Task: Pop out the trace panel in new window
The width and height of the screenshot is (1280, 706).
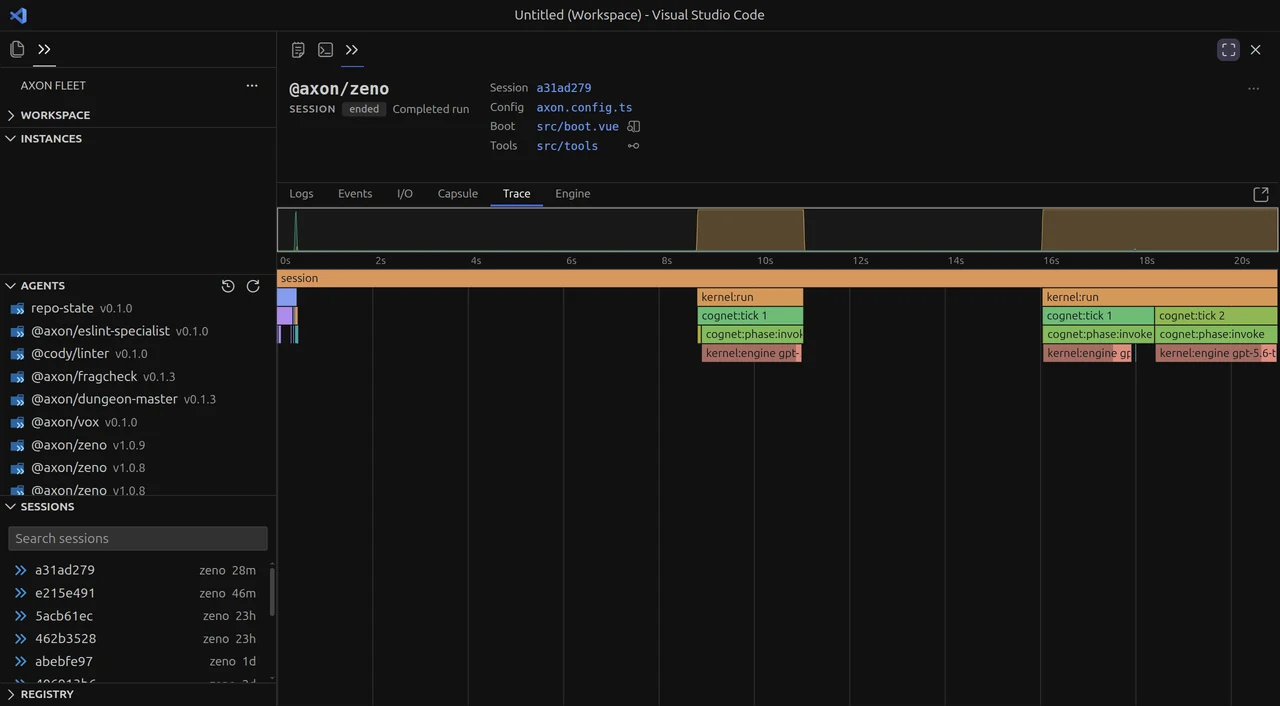Action: (x=1261, y=194)
